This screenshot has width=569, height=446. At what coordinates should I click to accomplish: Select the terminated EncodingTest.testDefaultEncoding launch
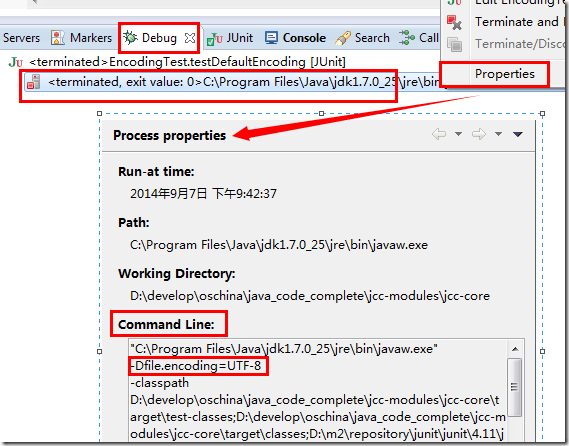187,62
